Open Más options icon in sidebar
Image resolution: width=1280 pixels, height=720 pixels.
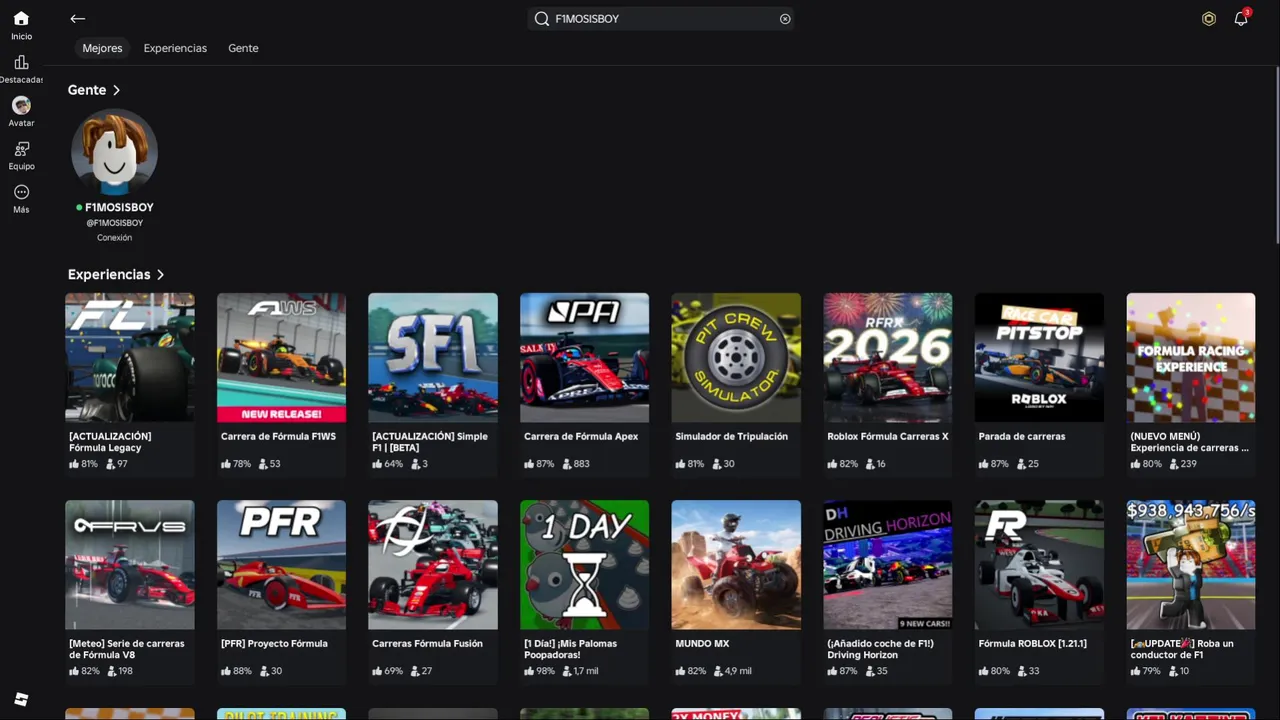pyautogui.click(x=21, y=192)
